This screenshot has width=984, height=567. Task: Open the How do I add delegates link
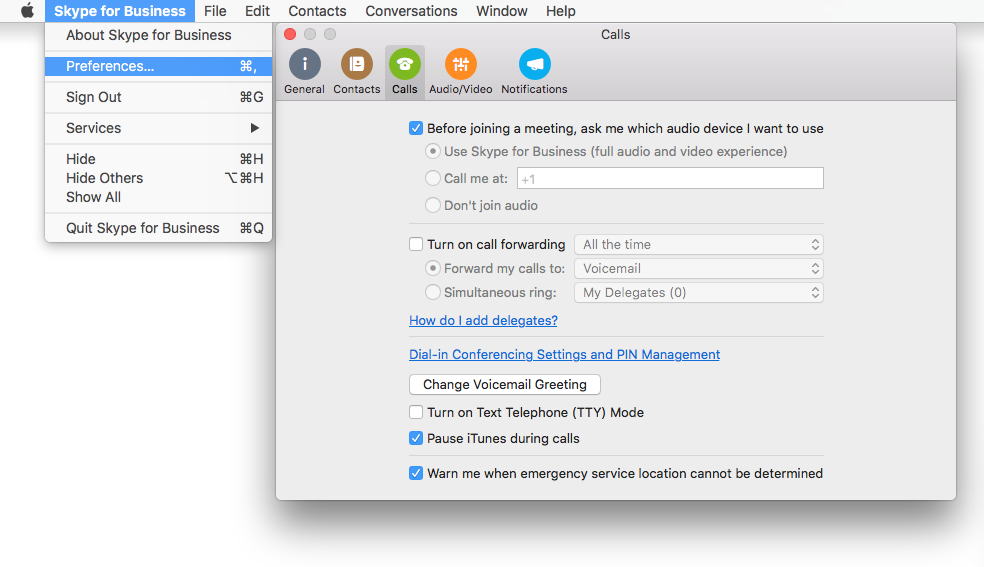(483, 320)
